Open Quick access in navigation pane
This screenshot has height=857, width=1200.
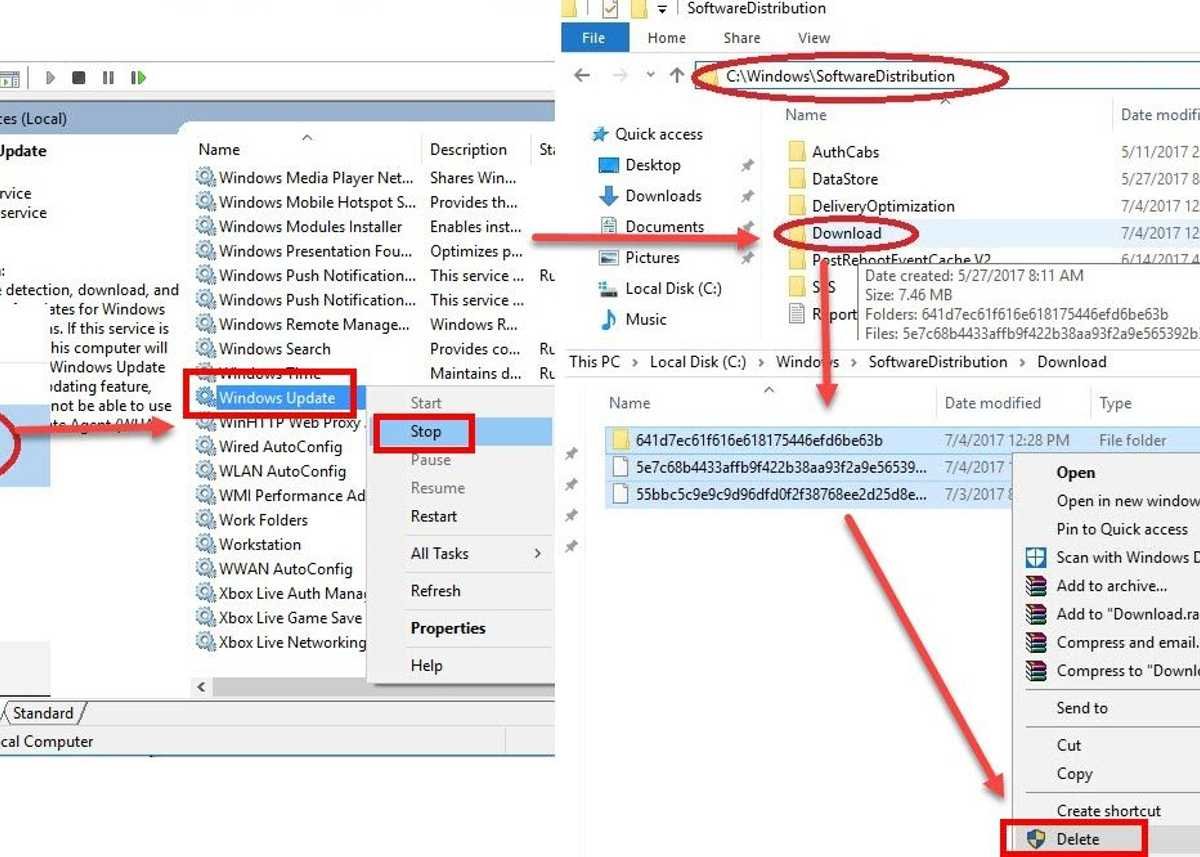659,134
